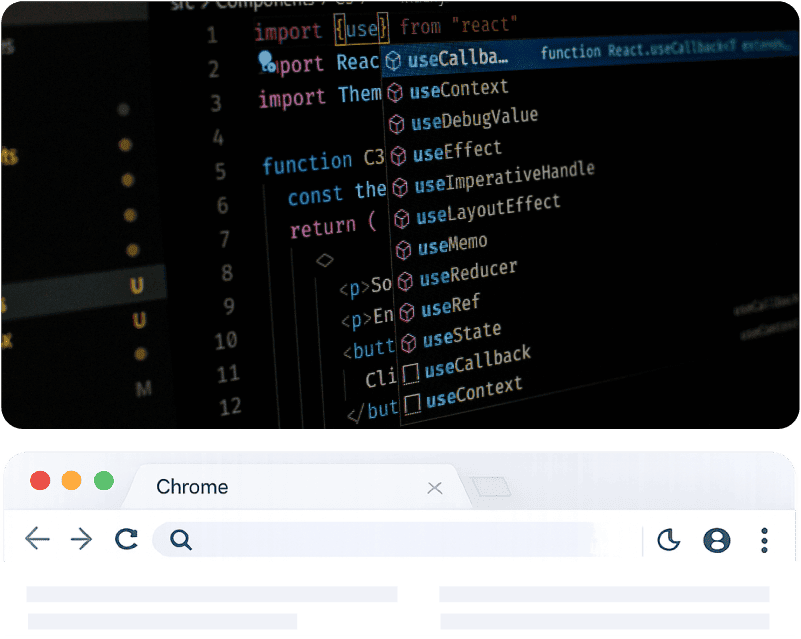Screen dimensions: 801x639
Task: Choose useEffect from the suggestion list
Action: point(457,151)
